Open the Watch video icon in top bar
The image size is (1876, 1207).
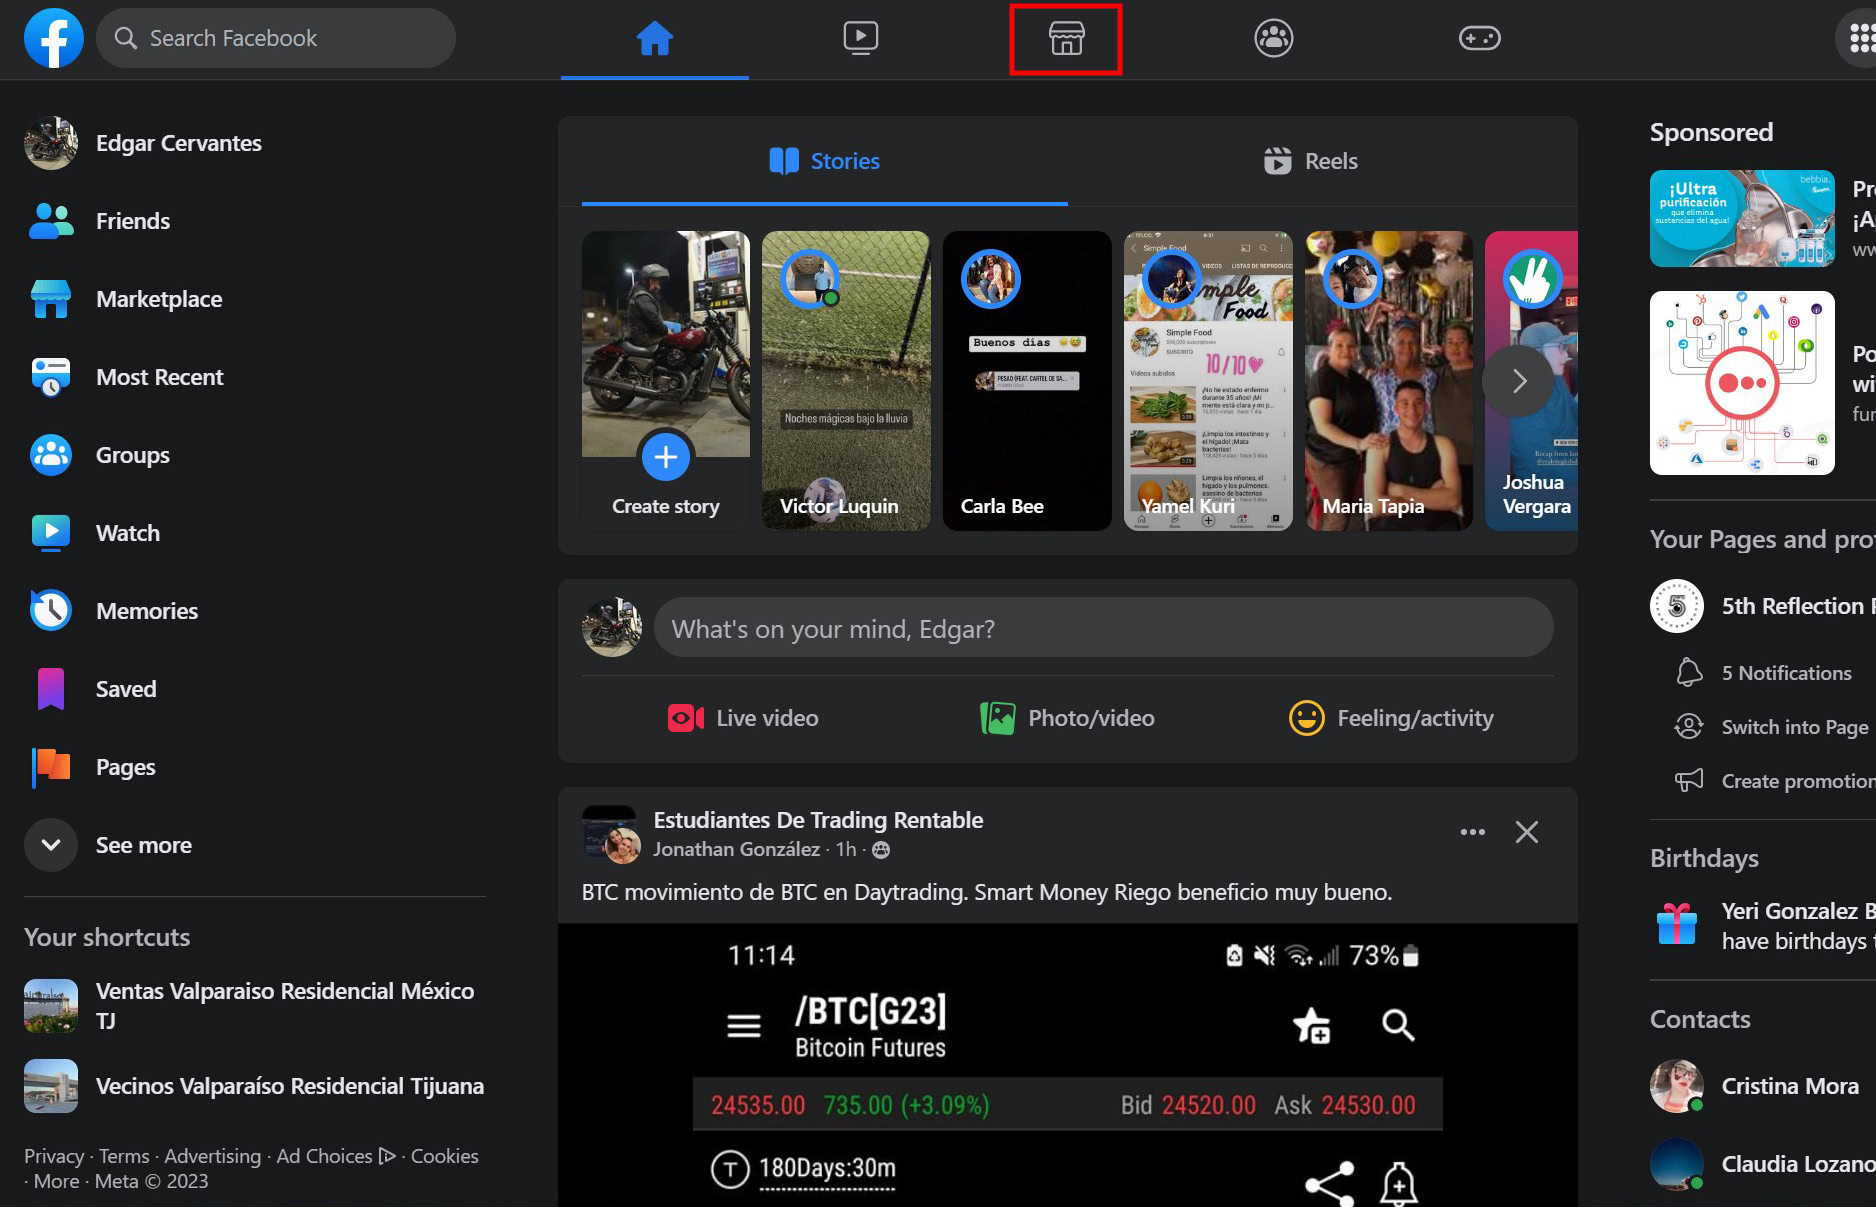point(860,39)
